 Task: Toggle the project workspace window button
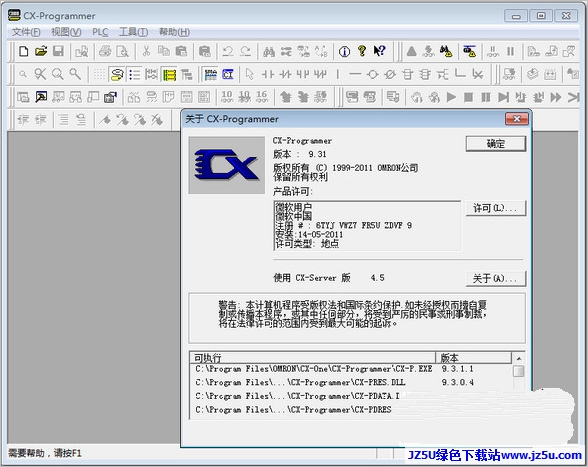24,98
